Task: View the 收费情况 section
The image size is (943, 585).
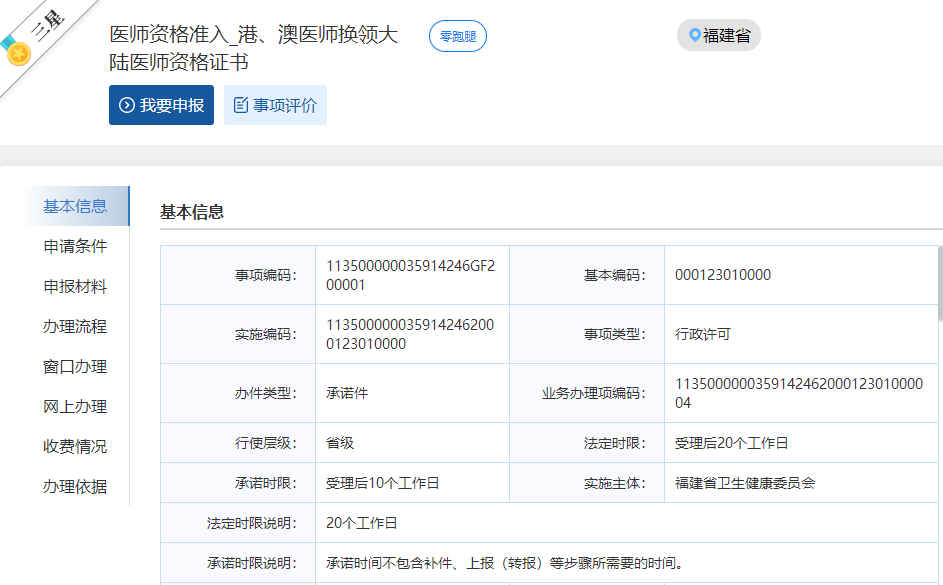Action: 75,446
